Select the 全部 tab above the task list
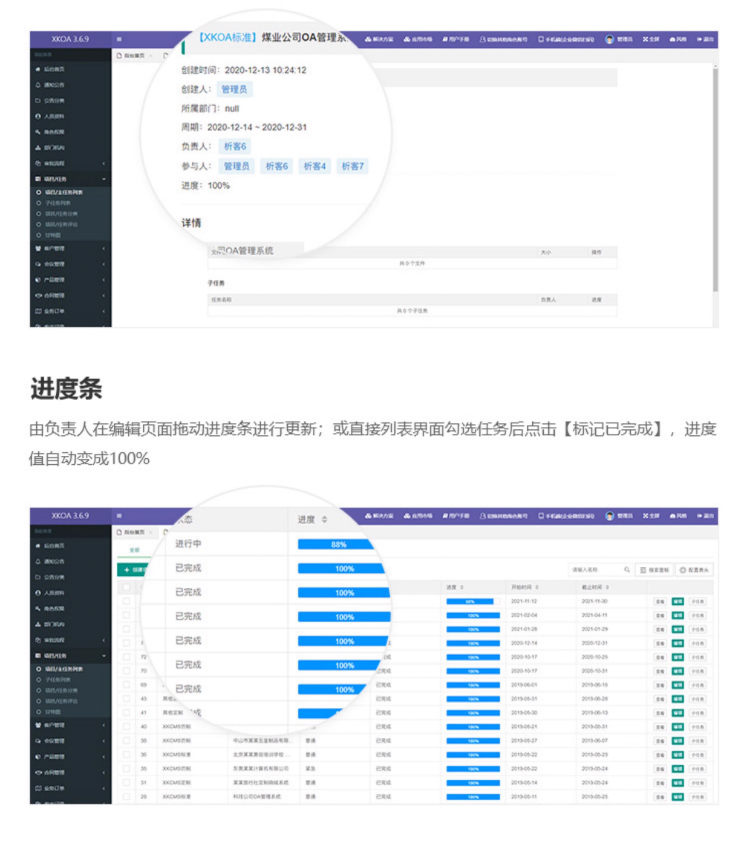Viewport: 750px width, 864px height. click(x=134, y=549)
